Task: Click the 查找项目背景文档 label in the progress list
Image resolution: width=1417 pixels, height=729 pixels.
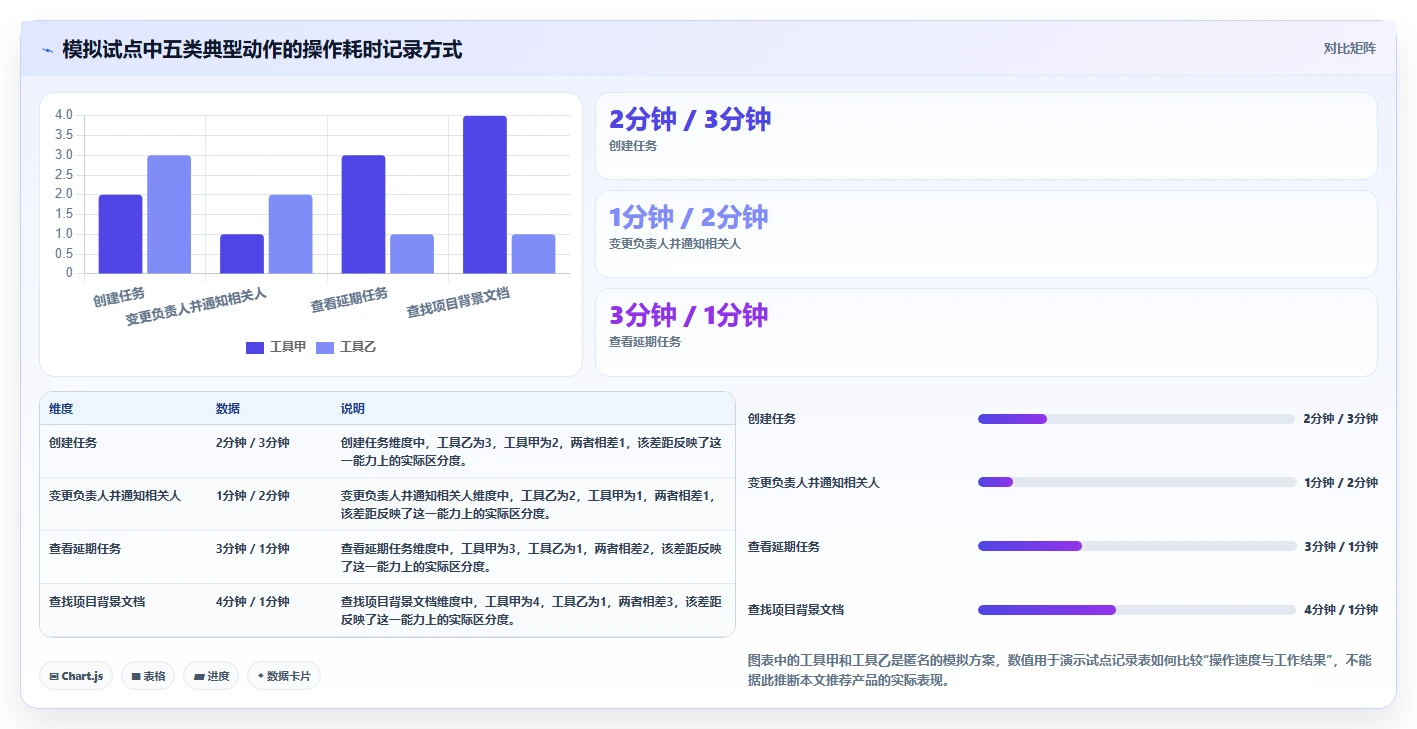Action: (x=796, y=610)
